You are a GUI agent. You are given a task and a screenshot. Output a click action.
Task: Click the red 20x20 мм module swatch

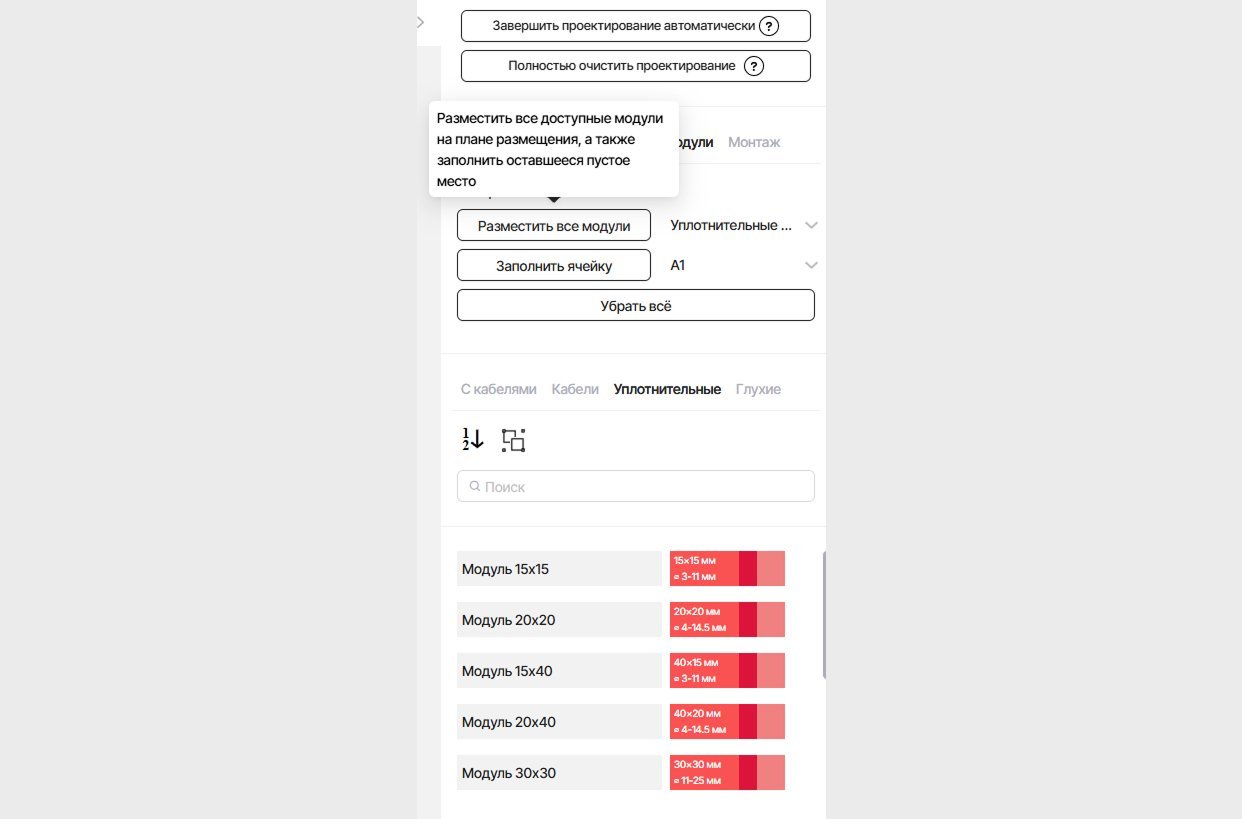pos(727,620)
